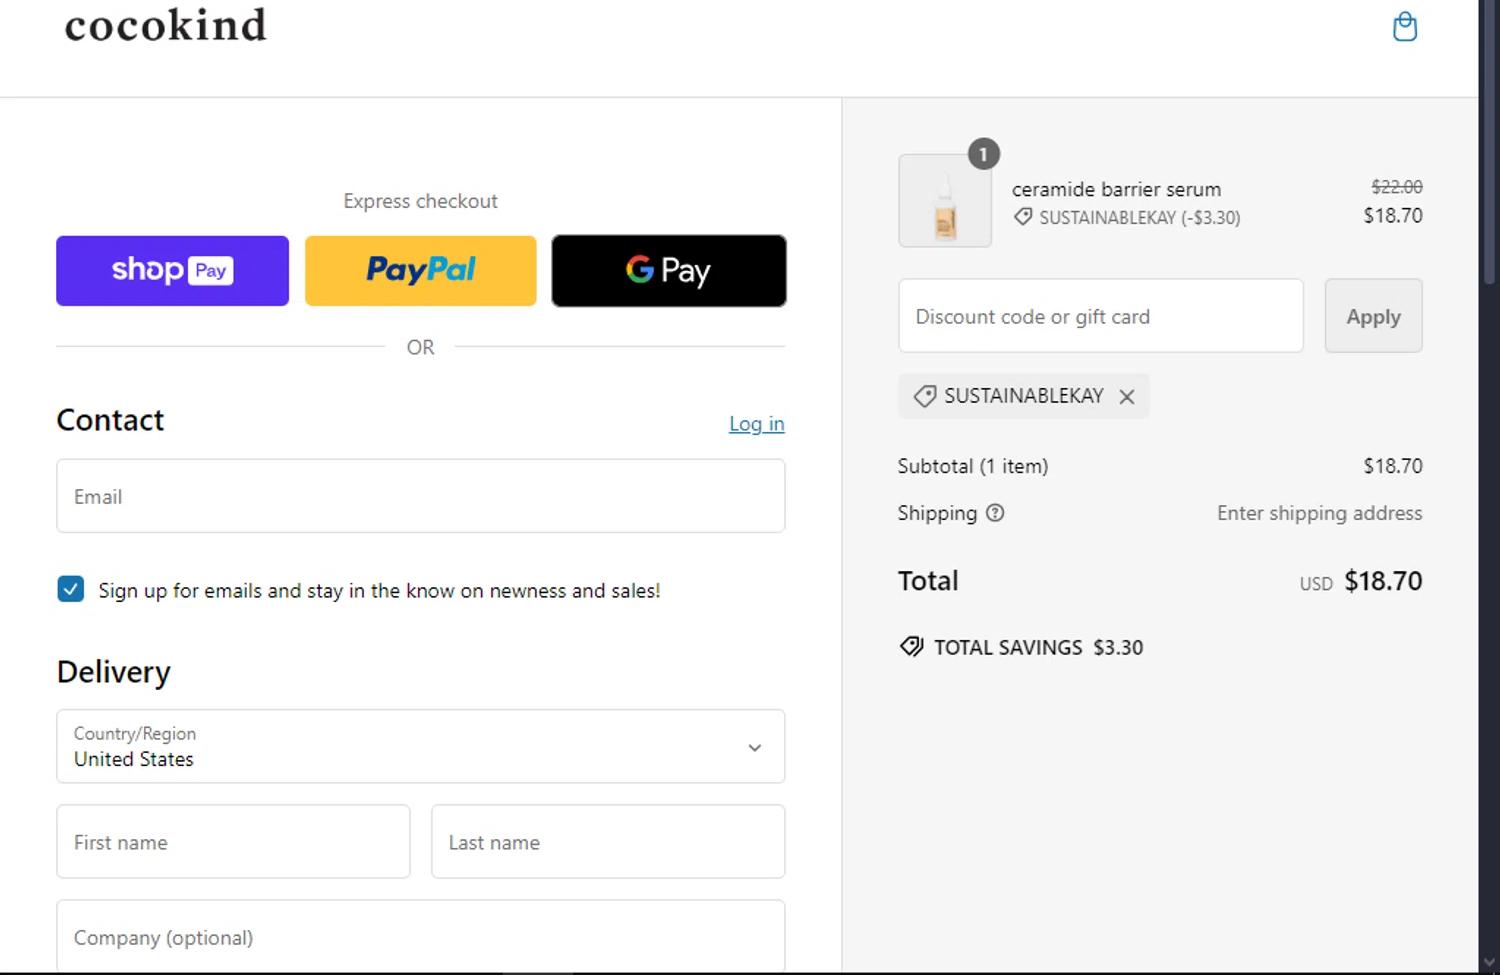The height and width of the screenshot is (975, 1500).
Task: Click the item quantity badge
Action: (x=984, y=154)
